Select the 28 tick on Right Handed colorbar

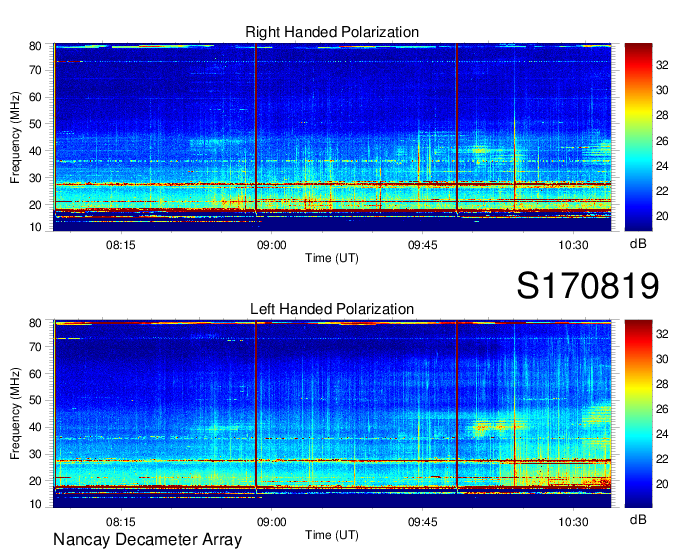click(x=662, y=115)
